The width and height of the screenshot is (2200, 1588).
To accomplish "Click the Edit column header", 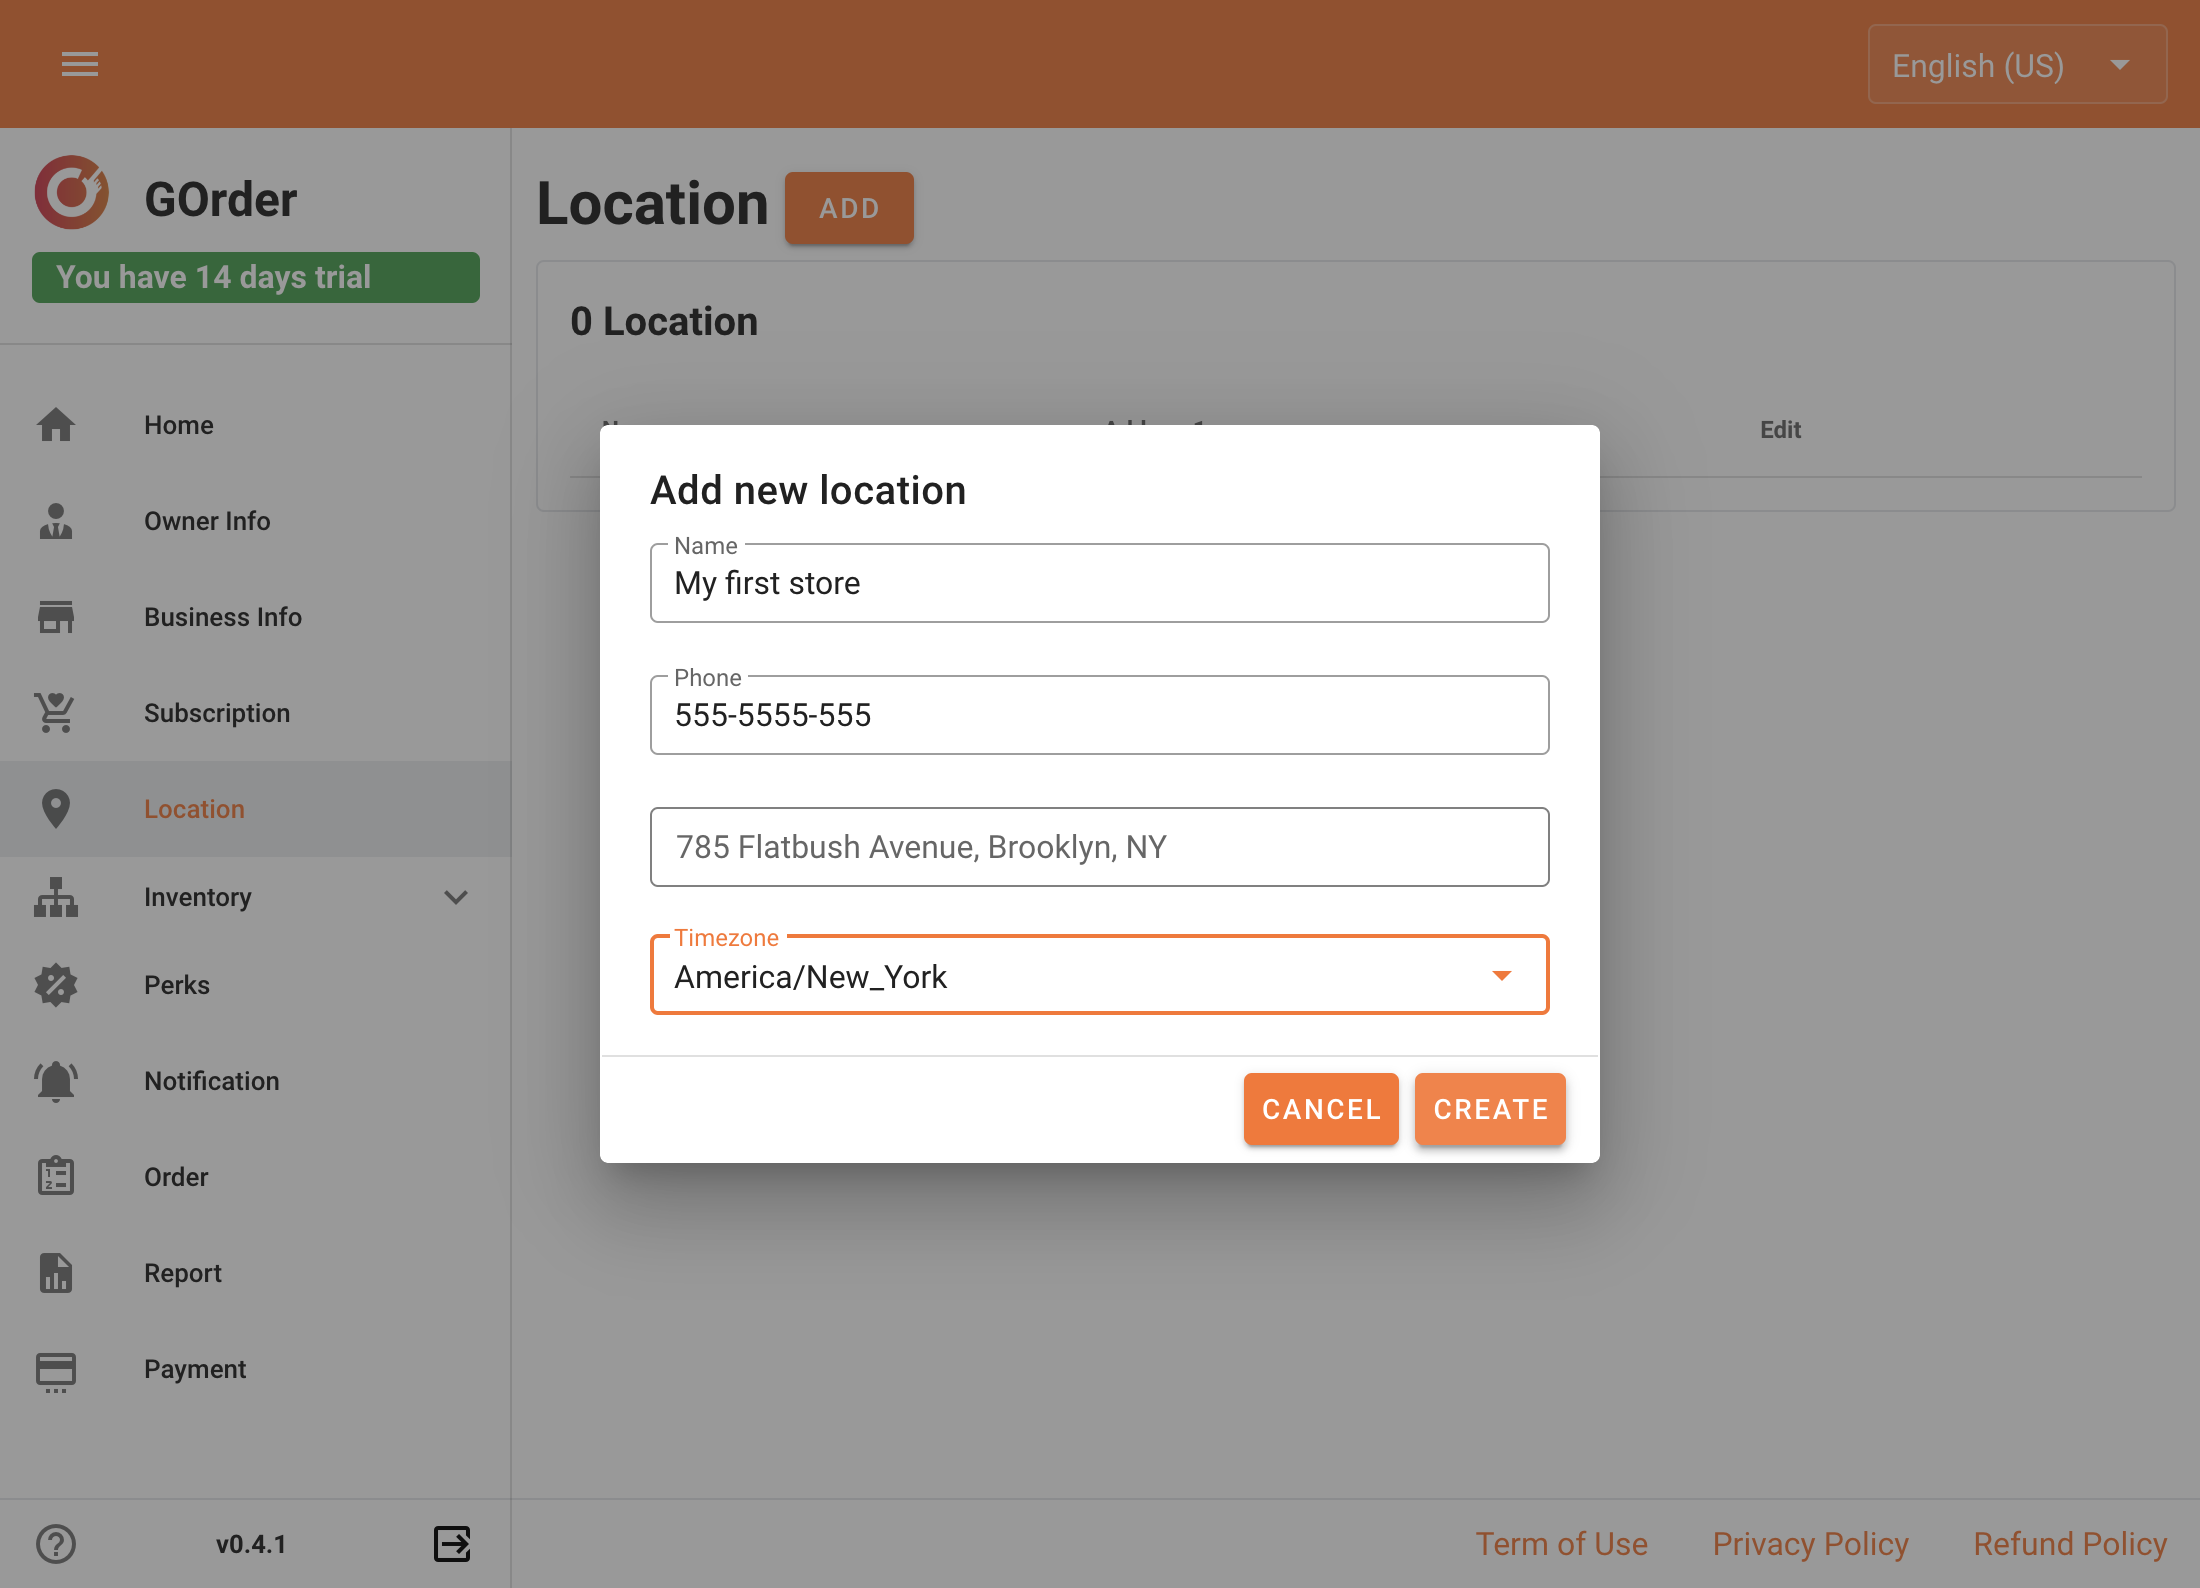I will coord(1780,430).
